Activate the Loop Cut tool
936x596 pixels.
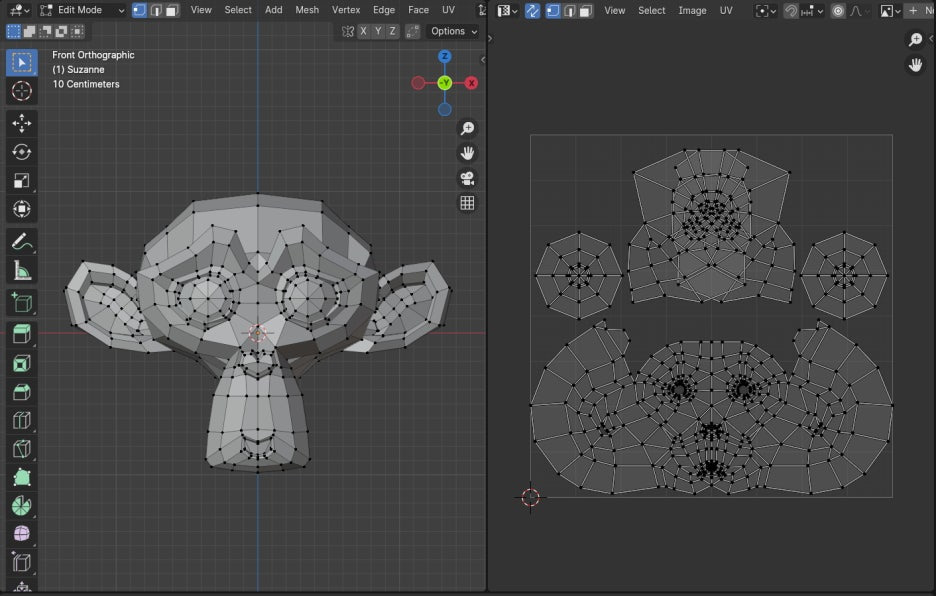click(x=21, y=420)
